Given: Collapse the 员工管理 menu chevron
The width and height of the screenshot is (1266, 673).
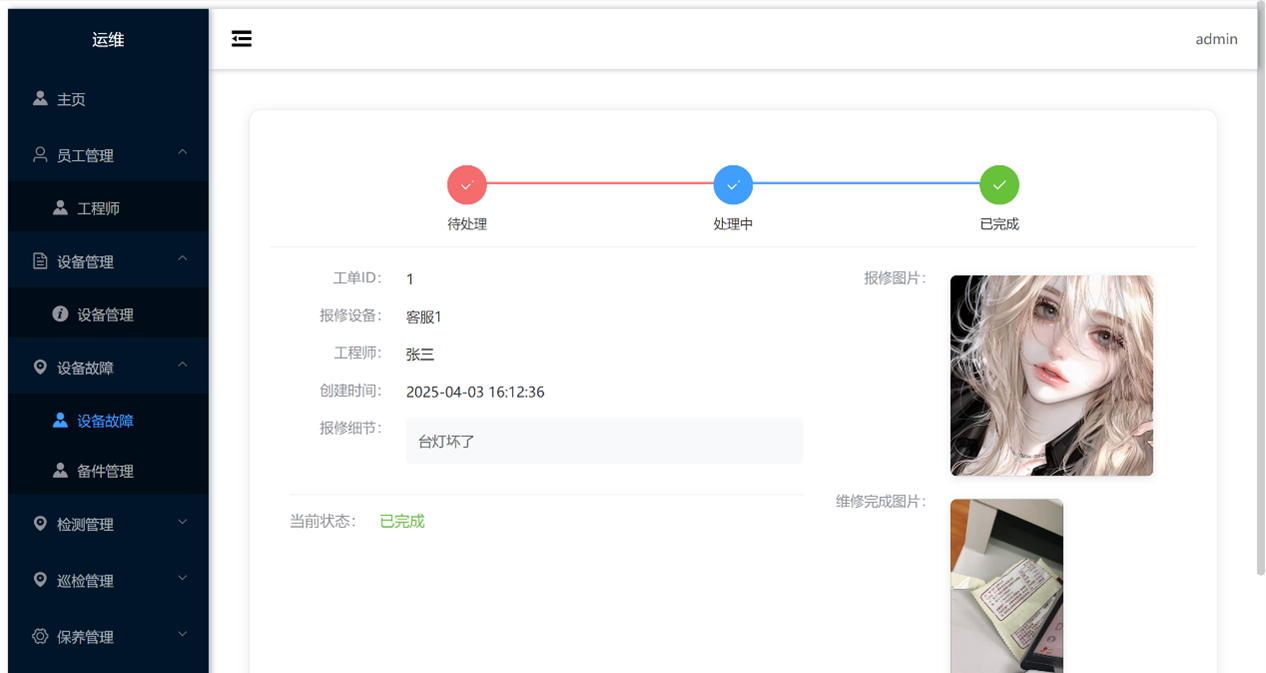Looking at the screenshot, I should click(182, 152).
